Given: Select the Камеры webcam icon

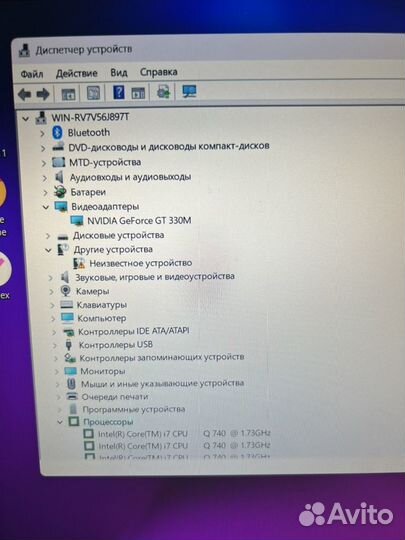Looking at the screenshot, I should [65, 291].
